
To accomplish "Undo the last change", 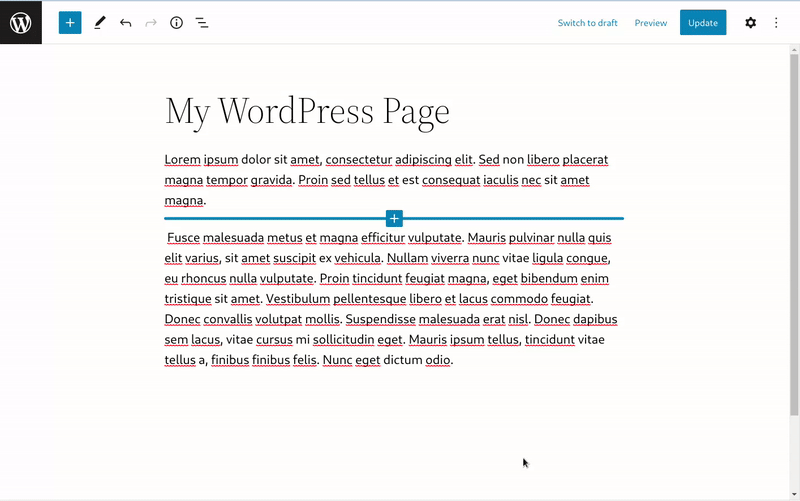I will pyautogui.click(x=125, y=22).
